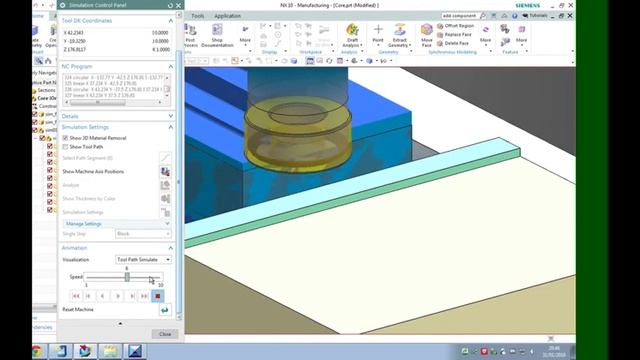Step simulation to next operation

pos(132,296)
